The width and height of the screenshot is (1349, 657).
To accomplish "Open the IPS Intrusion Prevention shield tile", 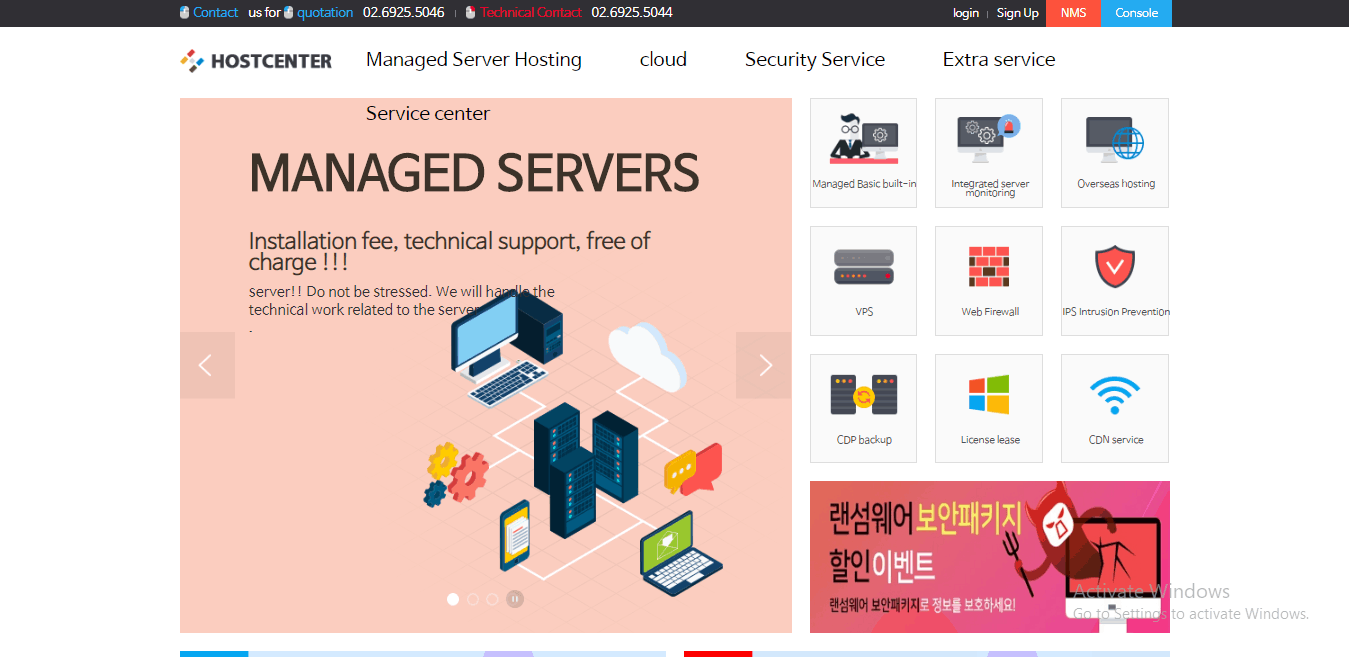I will pos(1115,281).
